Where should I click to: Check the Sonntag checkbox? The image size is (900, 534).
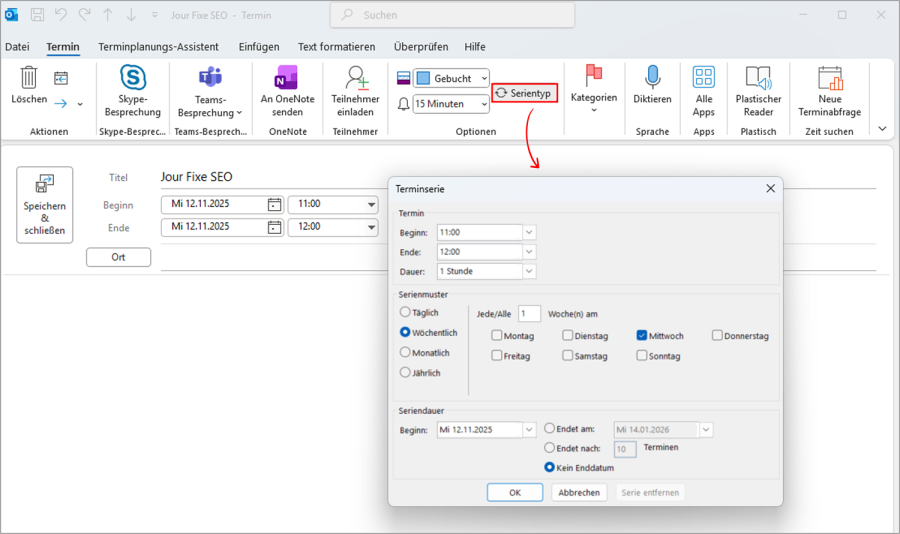pyautogui.click(x=642, y=355)
